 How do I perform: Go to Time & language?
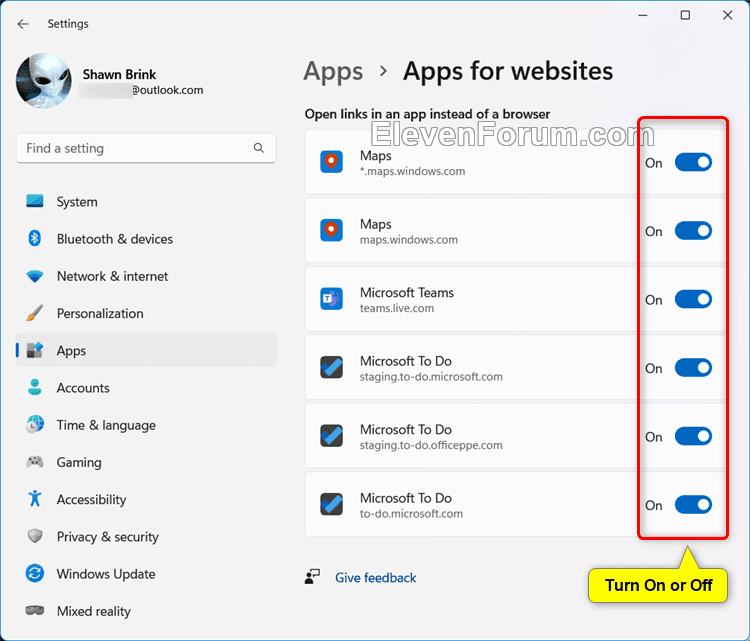click(146, 425)
